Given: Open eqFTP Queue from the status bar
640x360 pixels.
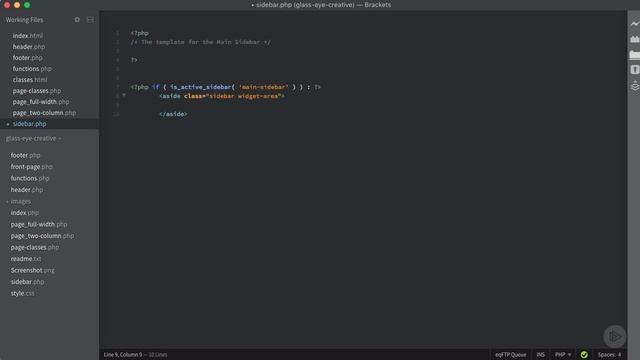Looking at the screenshot, I should pos(511,355).
